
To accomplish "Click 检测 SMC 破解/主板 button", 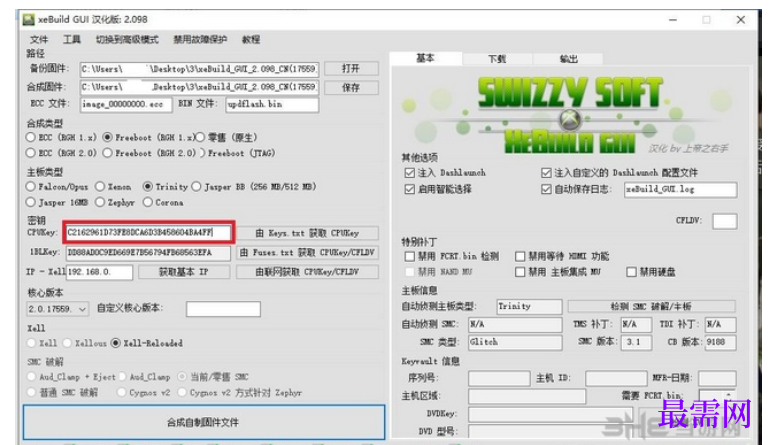I will 652,306.
